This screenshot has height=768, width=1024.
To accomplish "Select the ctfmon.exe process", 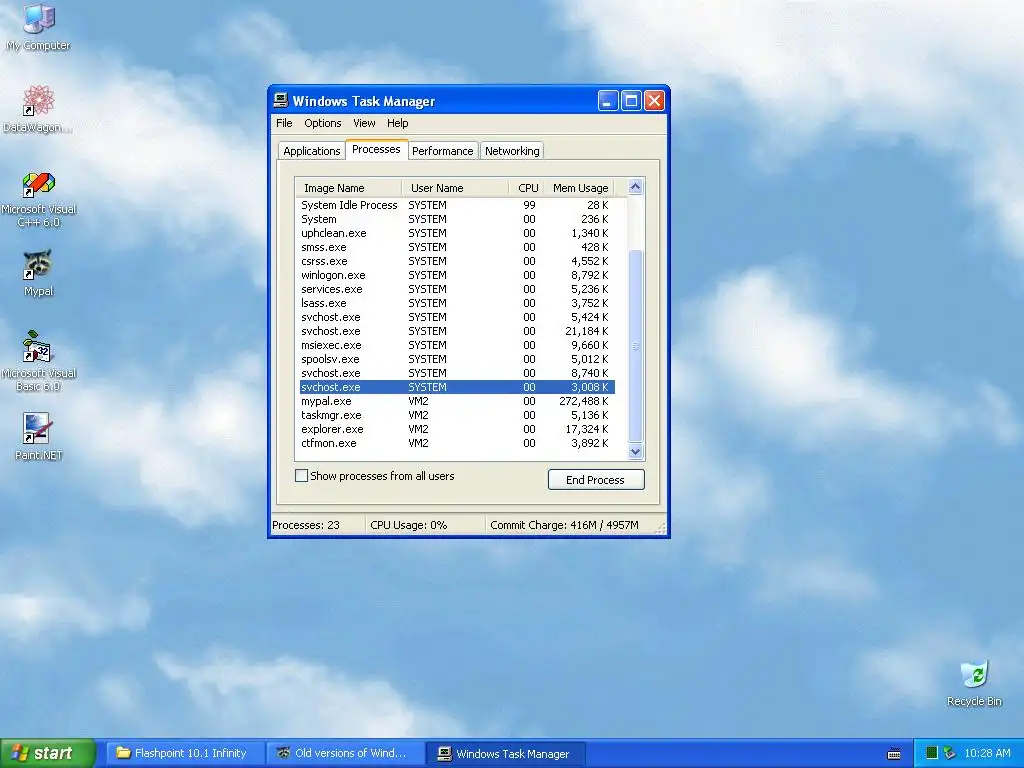I will pos(456,443).
